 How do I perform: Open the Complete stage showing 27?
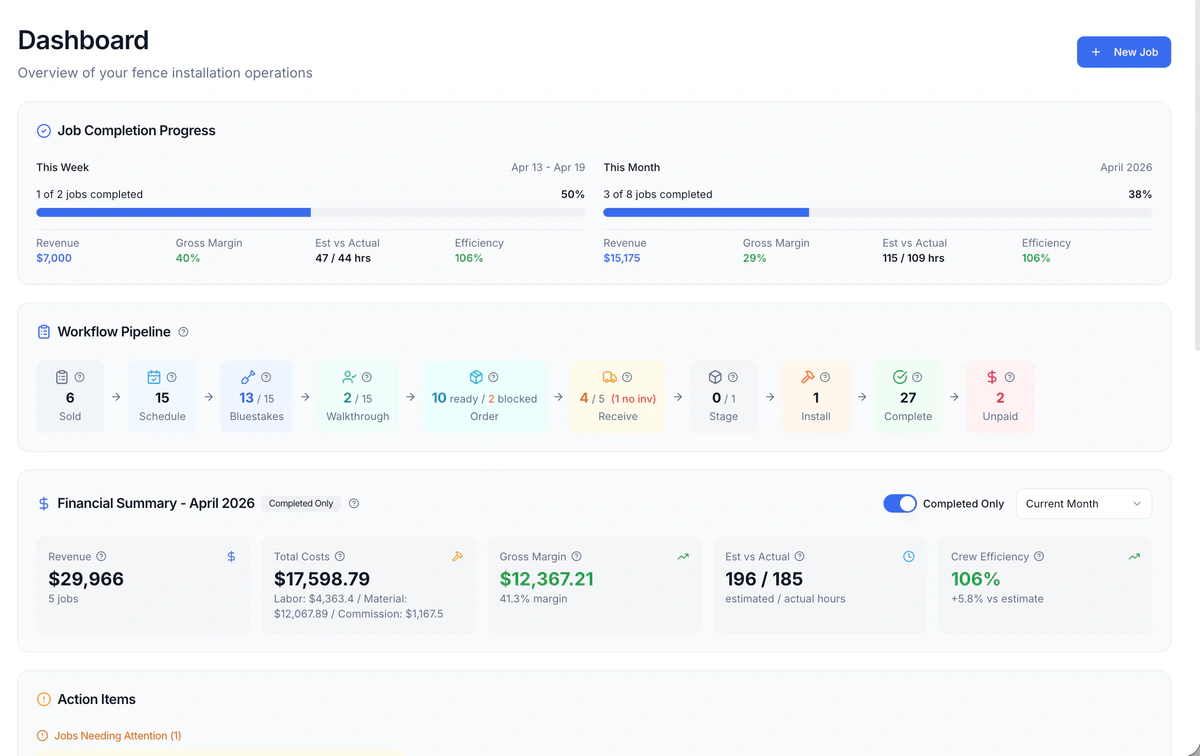(x=908, y=396)
